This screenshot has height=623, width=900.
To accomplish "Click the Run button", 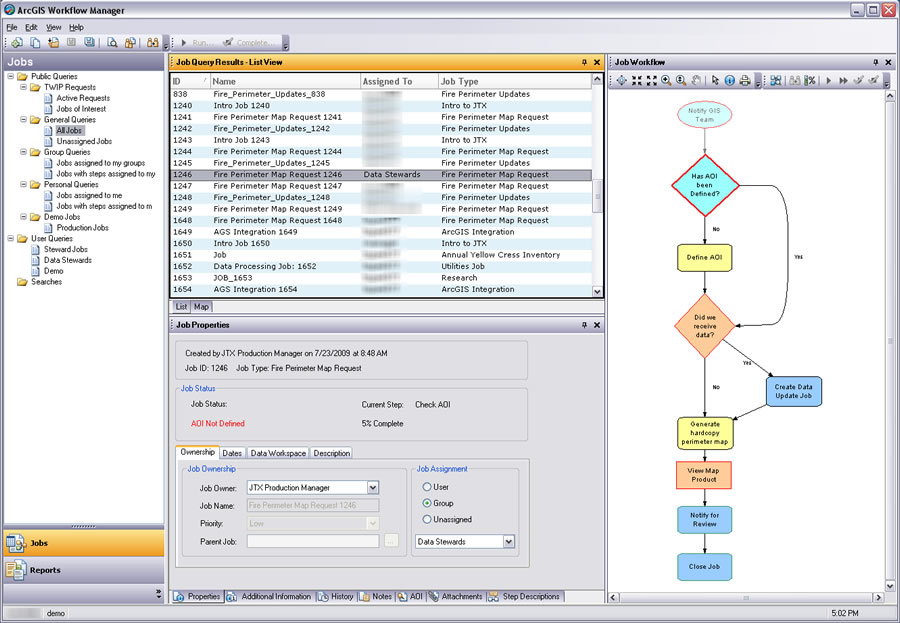I will [x=196, y=42].
